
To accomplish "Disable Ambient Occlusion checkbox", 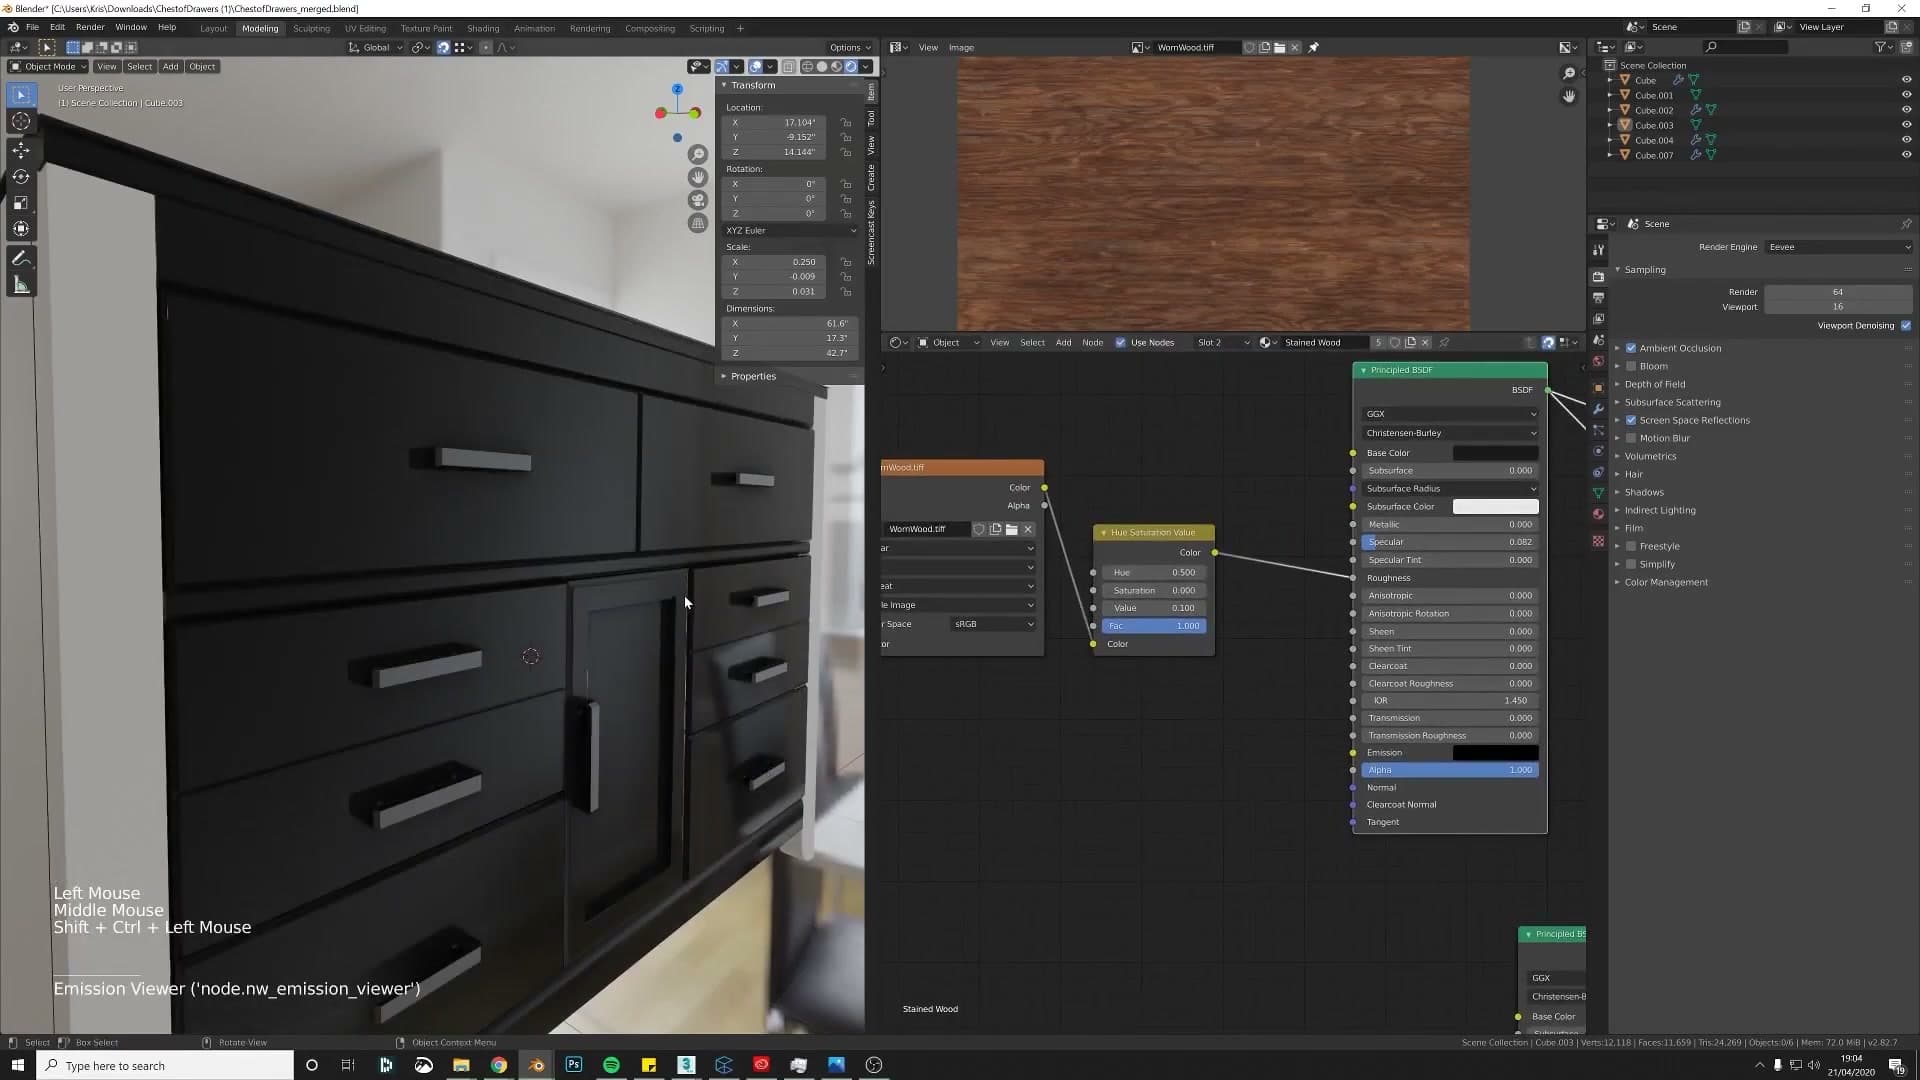I will pyautogui.click(x=1631, y=348).
